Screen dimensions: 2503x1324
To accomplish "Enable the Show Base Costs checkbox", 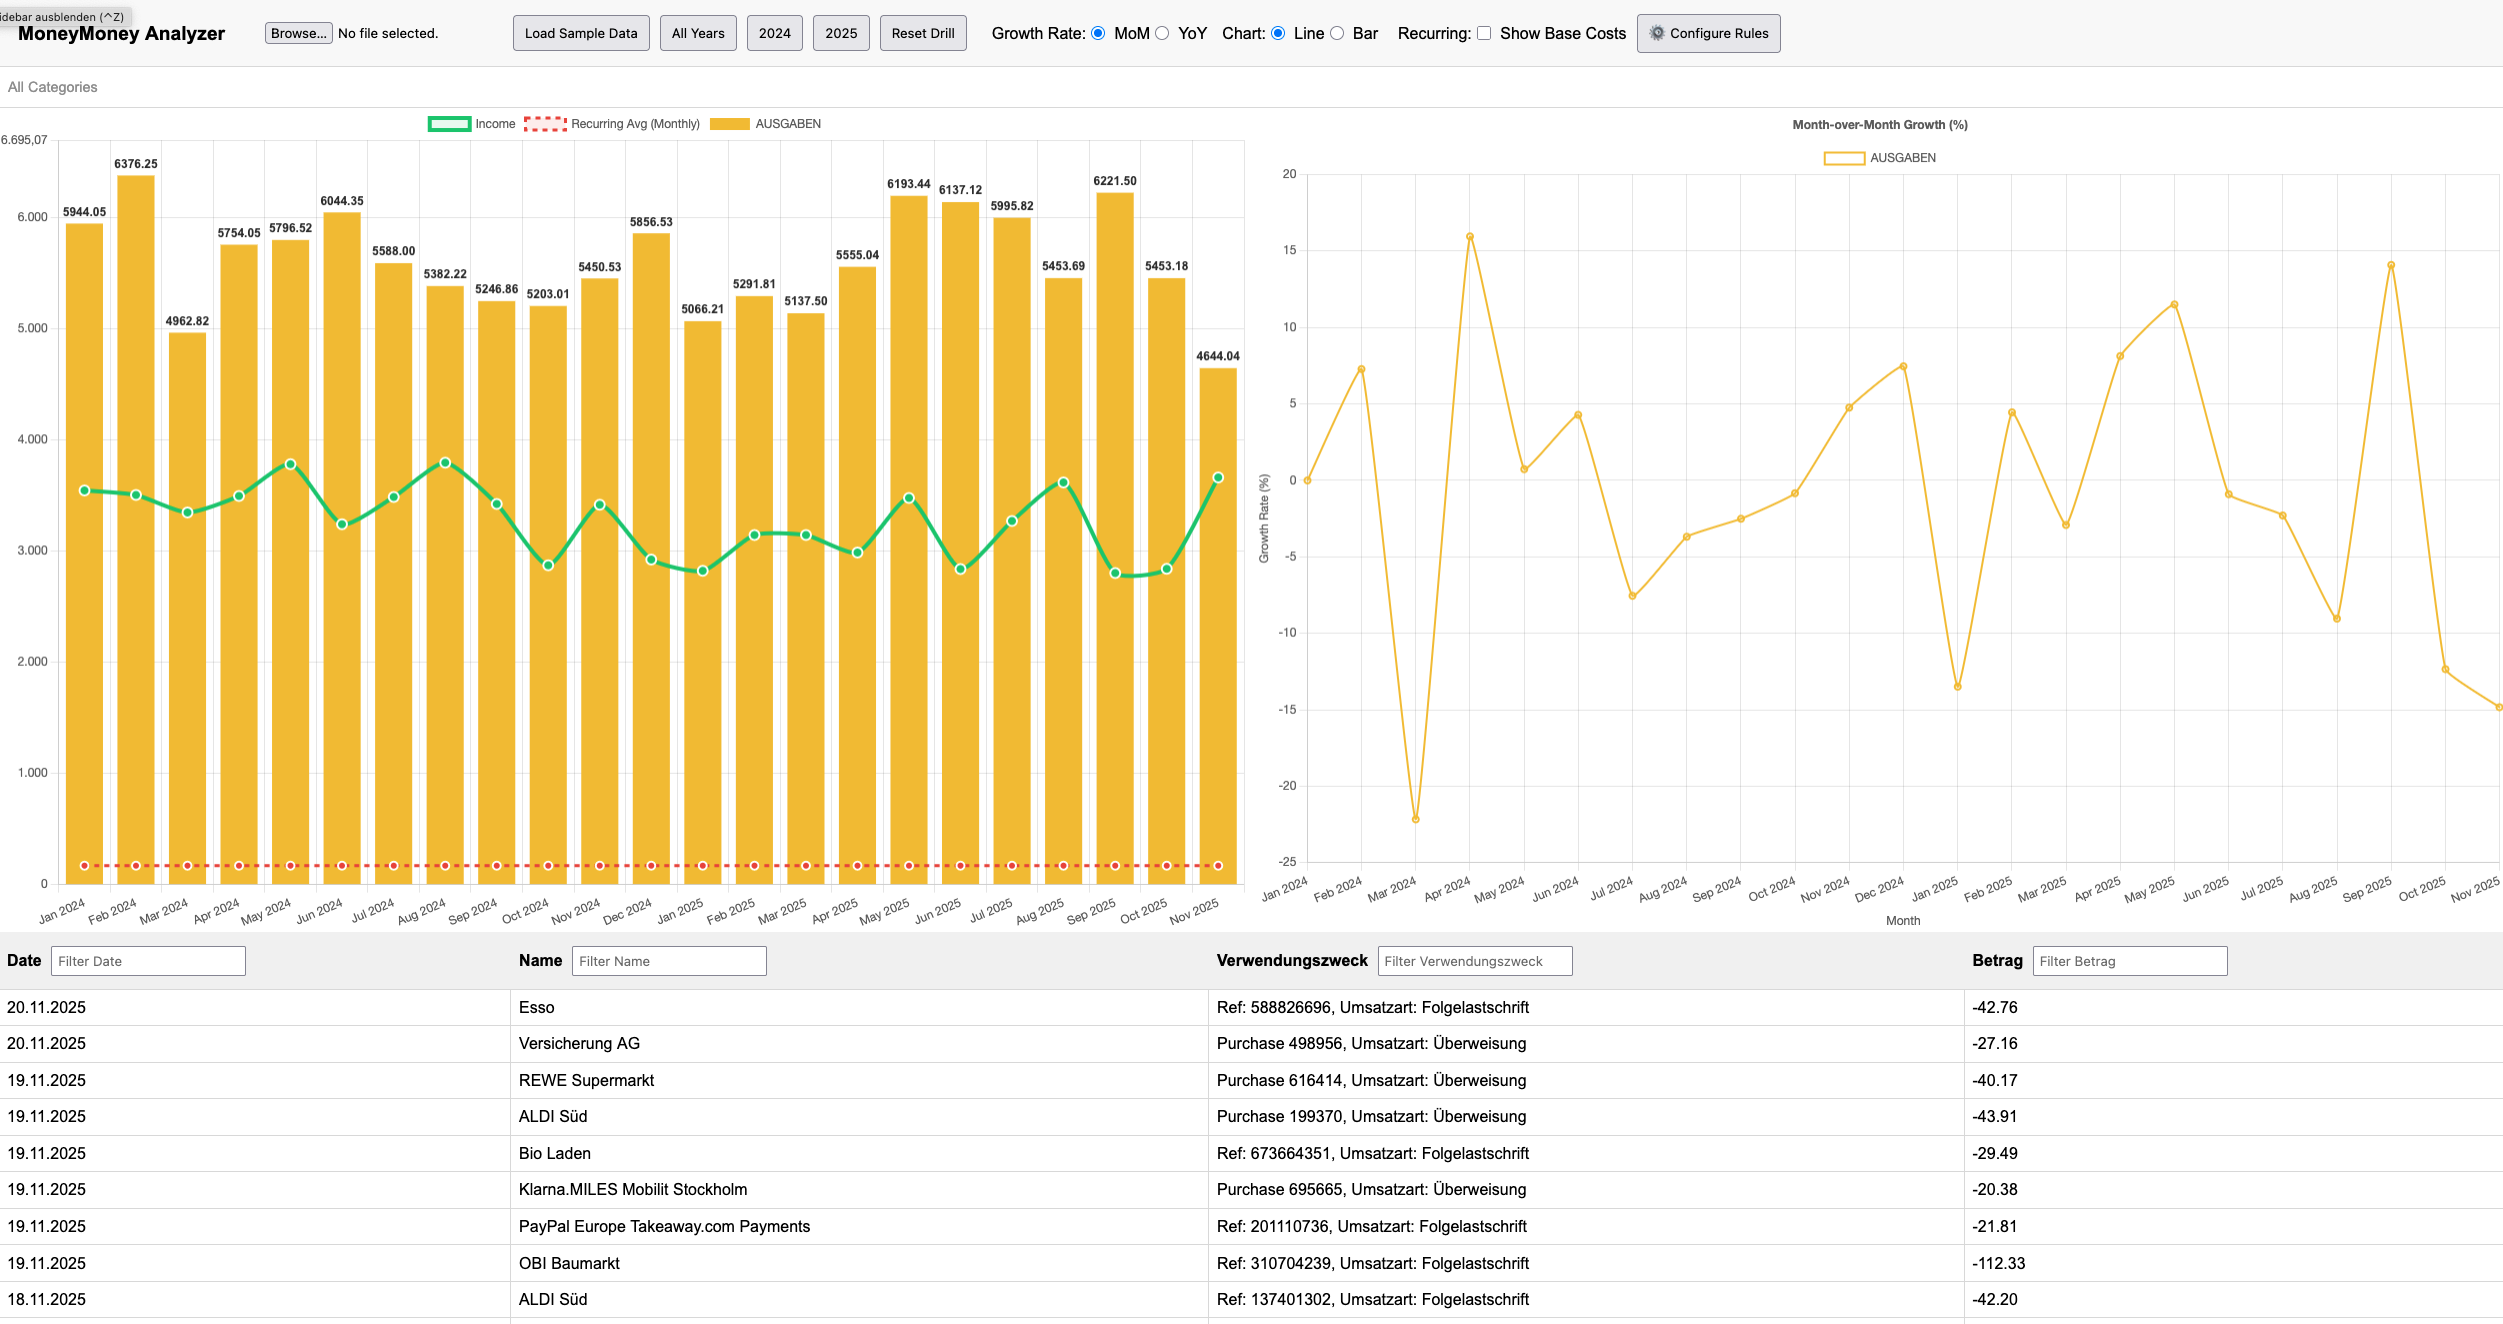I will 1484,33.
